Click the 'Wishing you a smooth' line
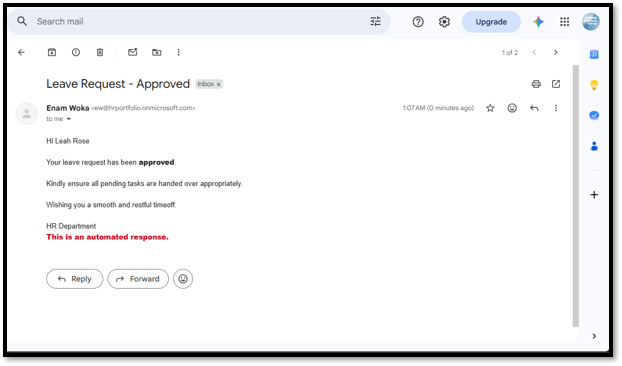The height and width of the screenshot is (366, 622). pos(111,205)
